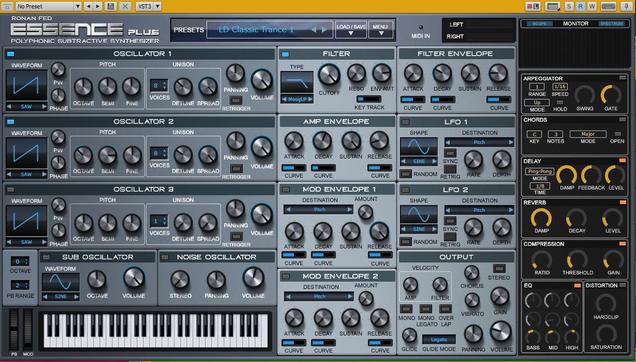Open the VST3 format dropdown

pyautogui.click(x=148, y=6)
